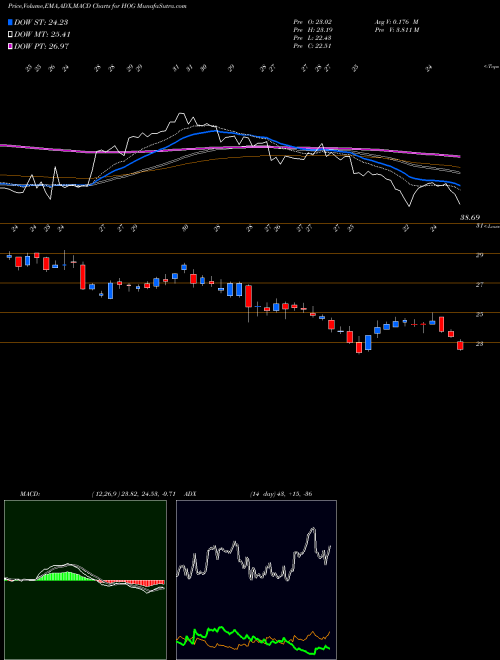Click the 27 price axis label
Viewport: 500px width, 660px height.
(479, 285)
